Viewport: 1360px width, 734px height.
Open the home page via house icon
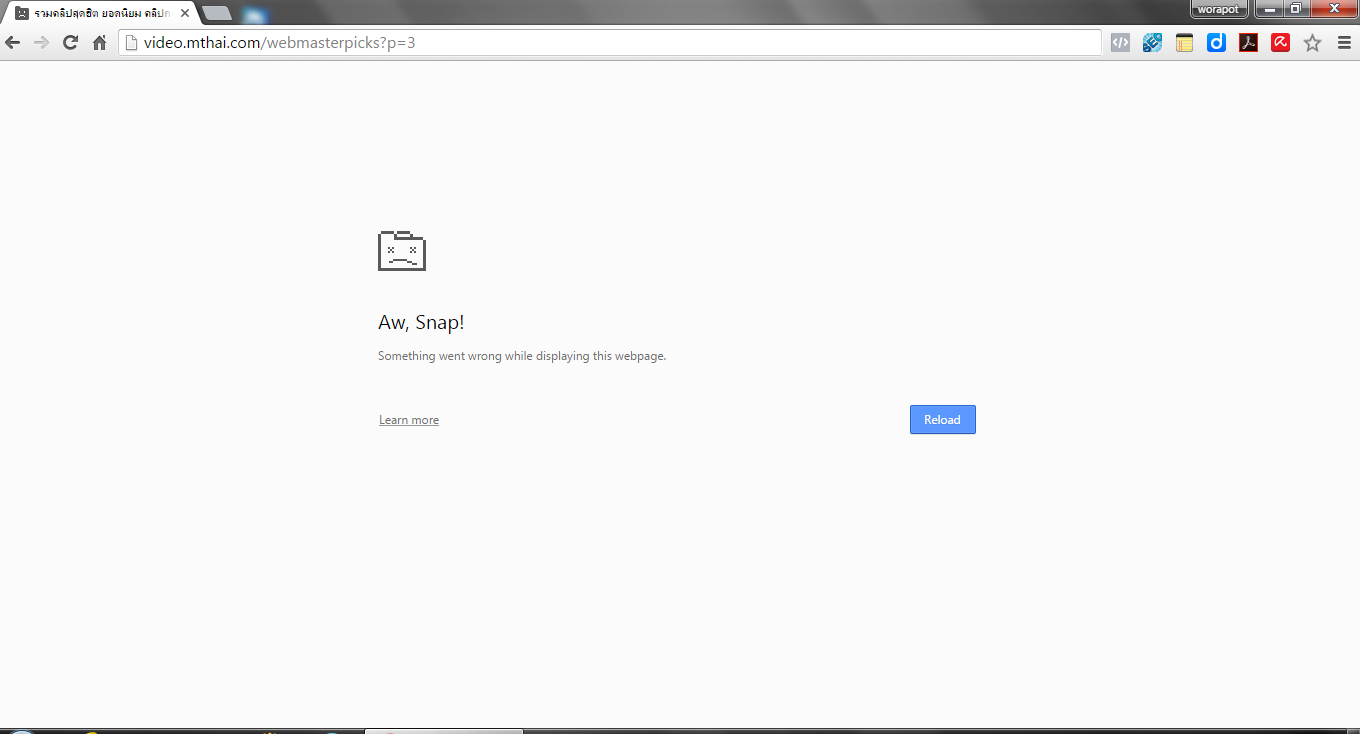99,43
